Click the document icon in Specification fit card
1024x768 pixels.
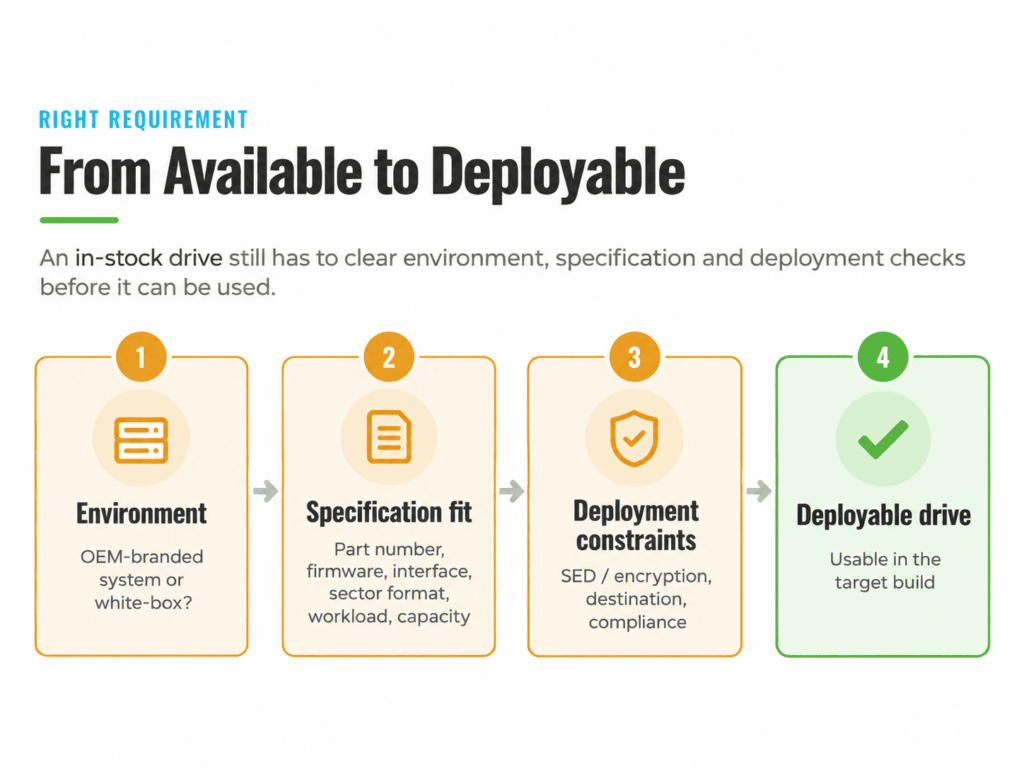click(389, 437)
